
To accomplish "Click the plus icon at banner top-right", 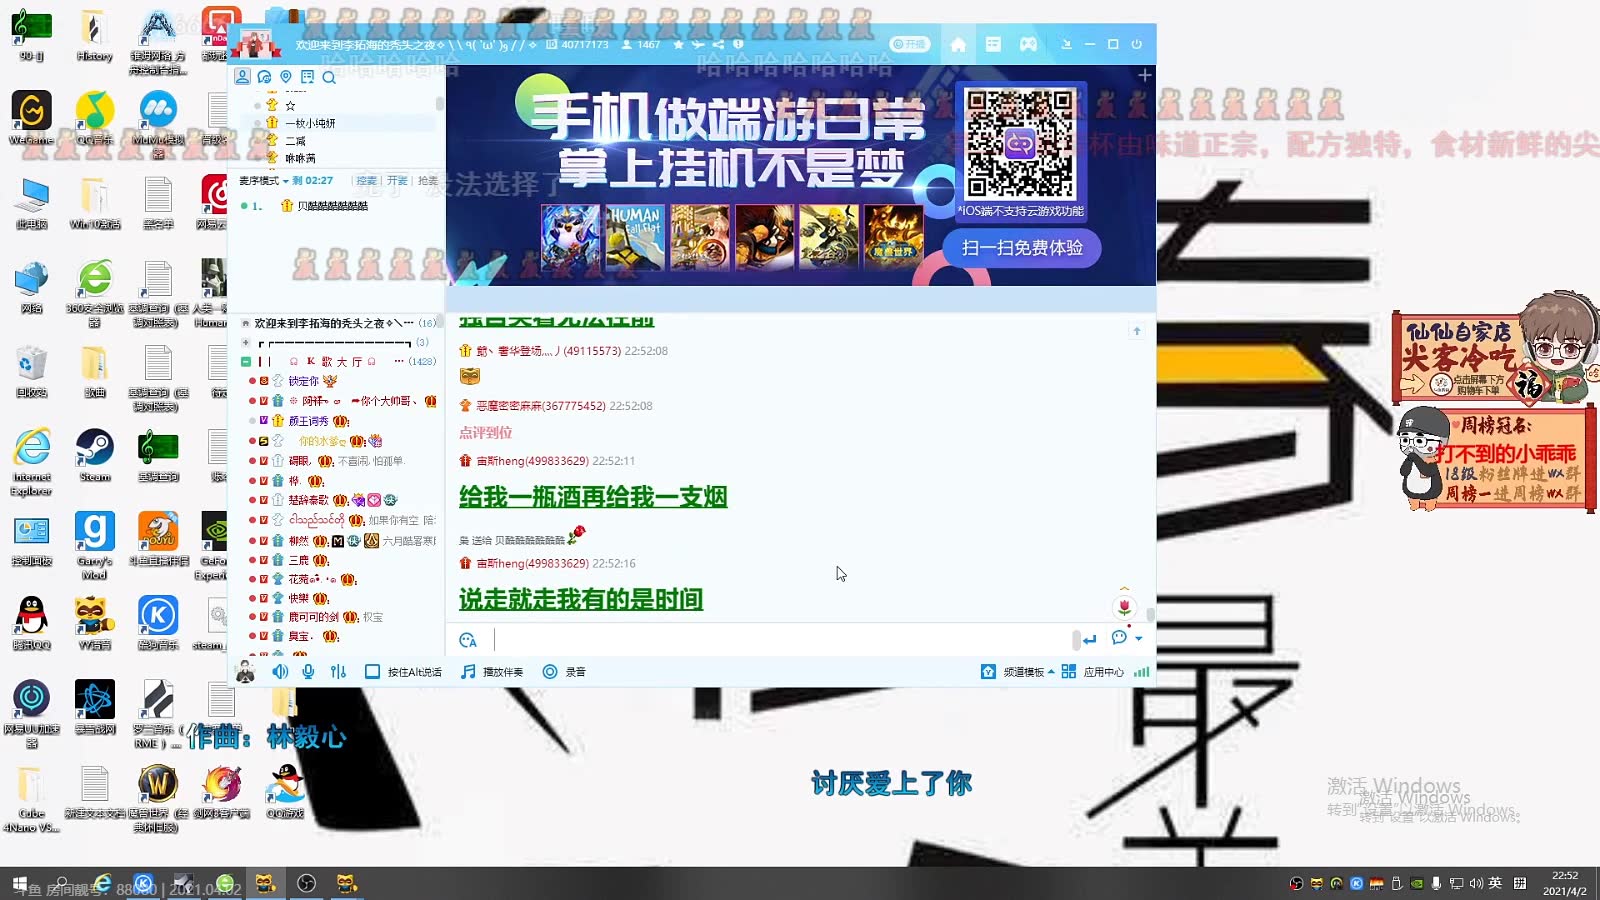I will (1145, 75).
